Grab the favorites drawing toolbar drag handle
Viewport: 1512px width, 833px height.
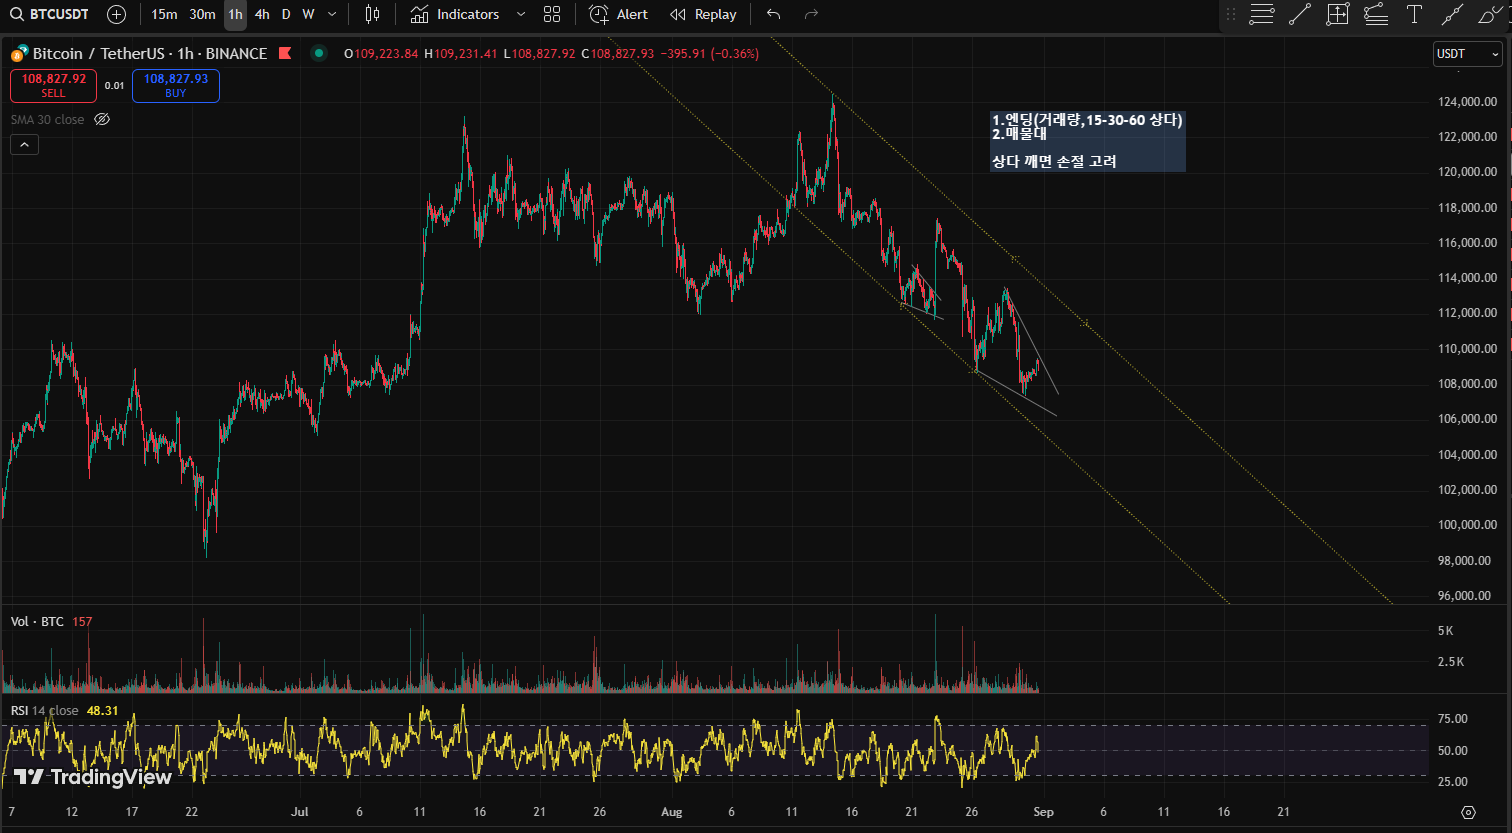[x=1231, y=14]
